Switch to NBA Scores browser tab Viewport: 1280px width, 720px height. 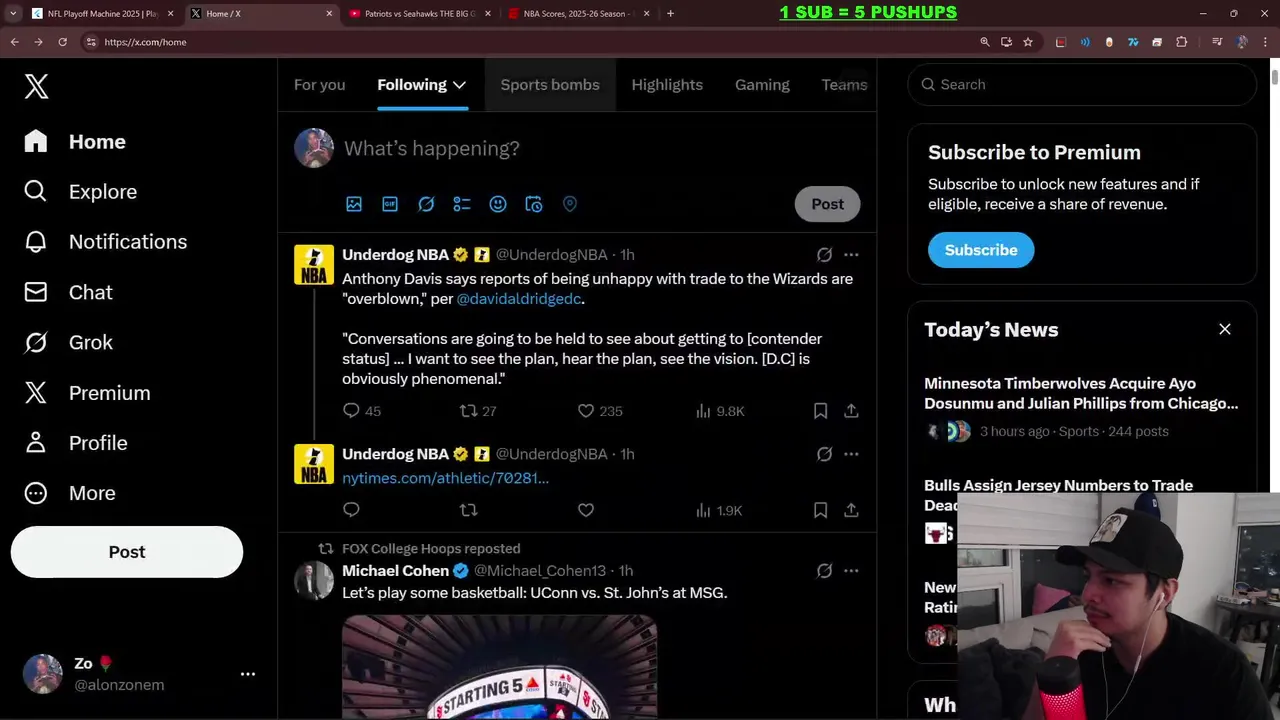click(578, 14)
